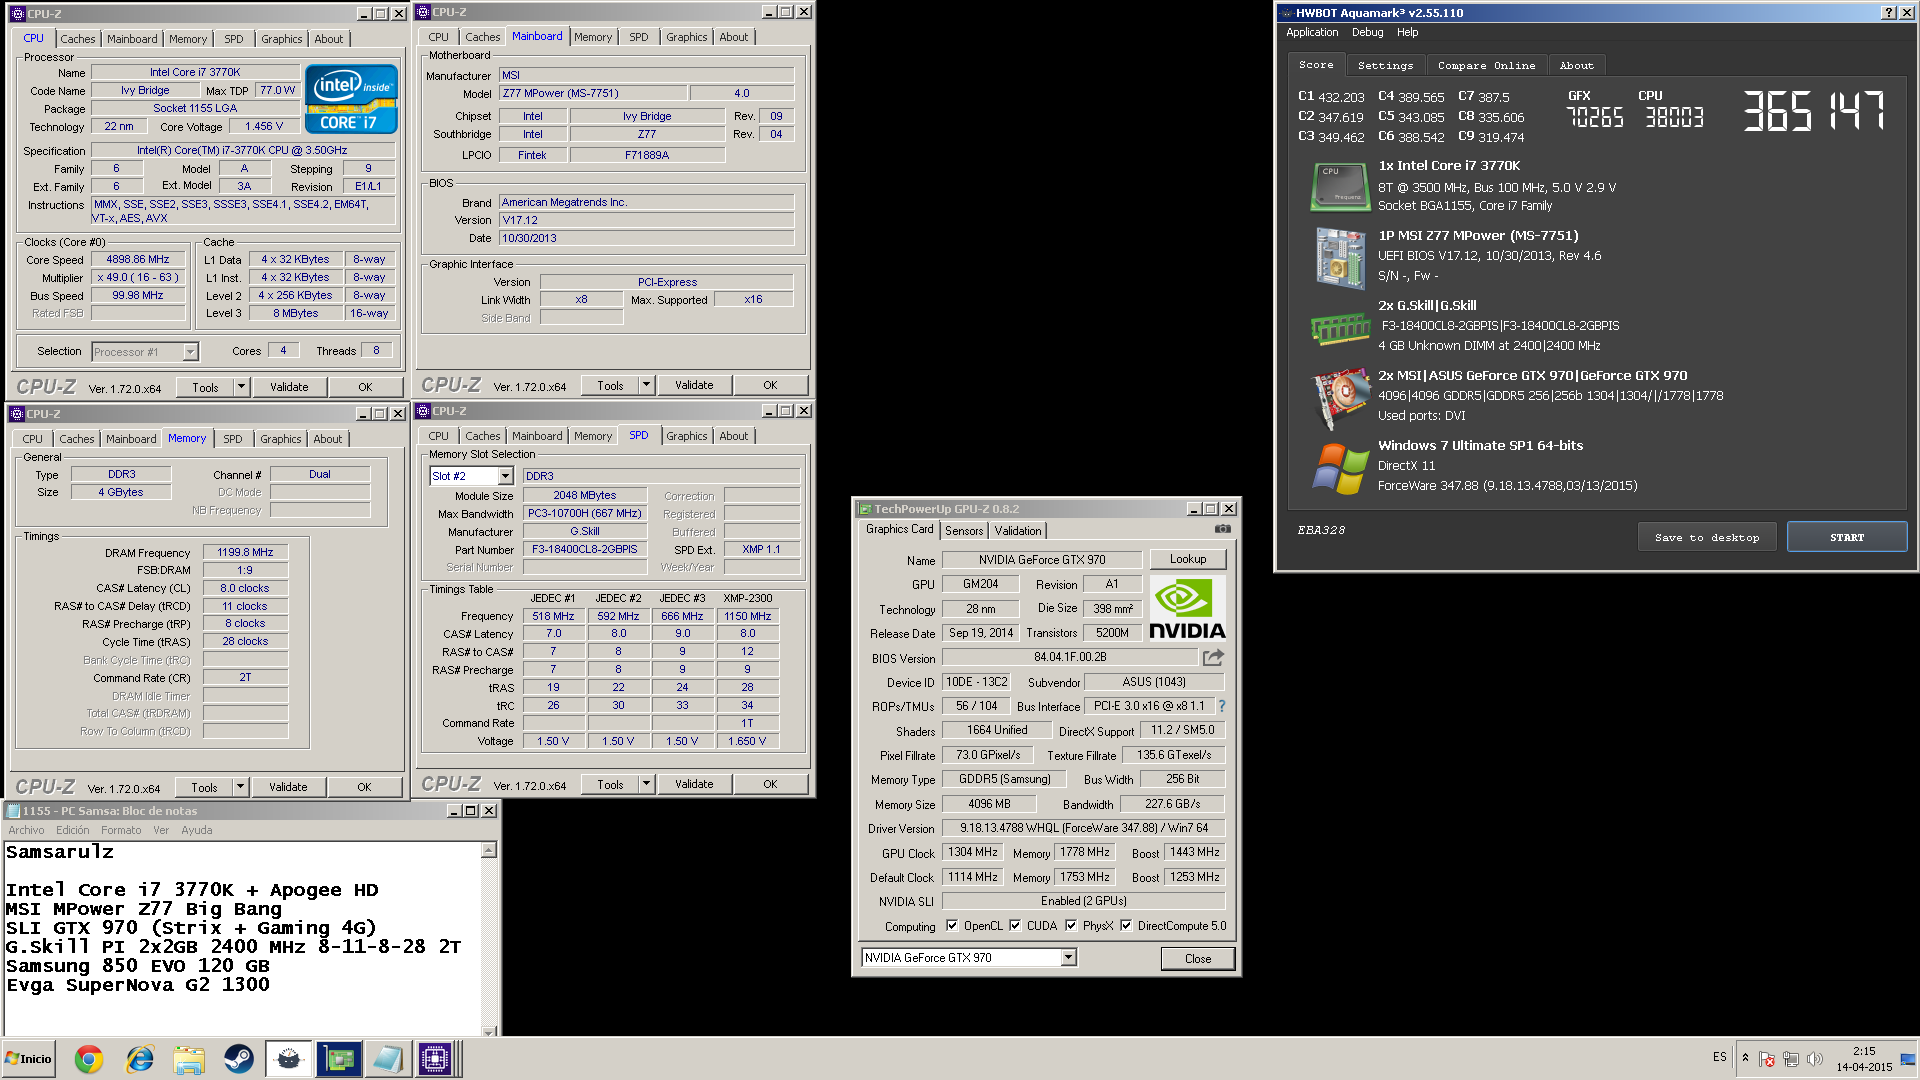Image resolution: width=1920 pixels, height=1080 pixels.
Task: Click Notepad scrollbar up arrow
Action: pyautogui.click(x=489, y=850)
